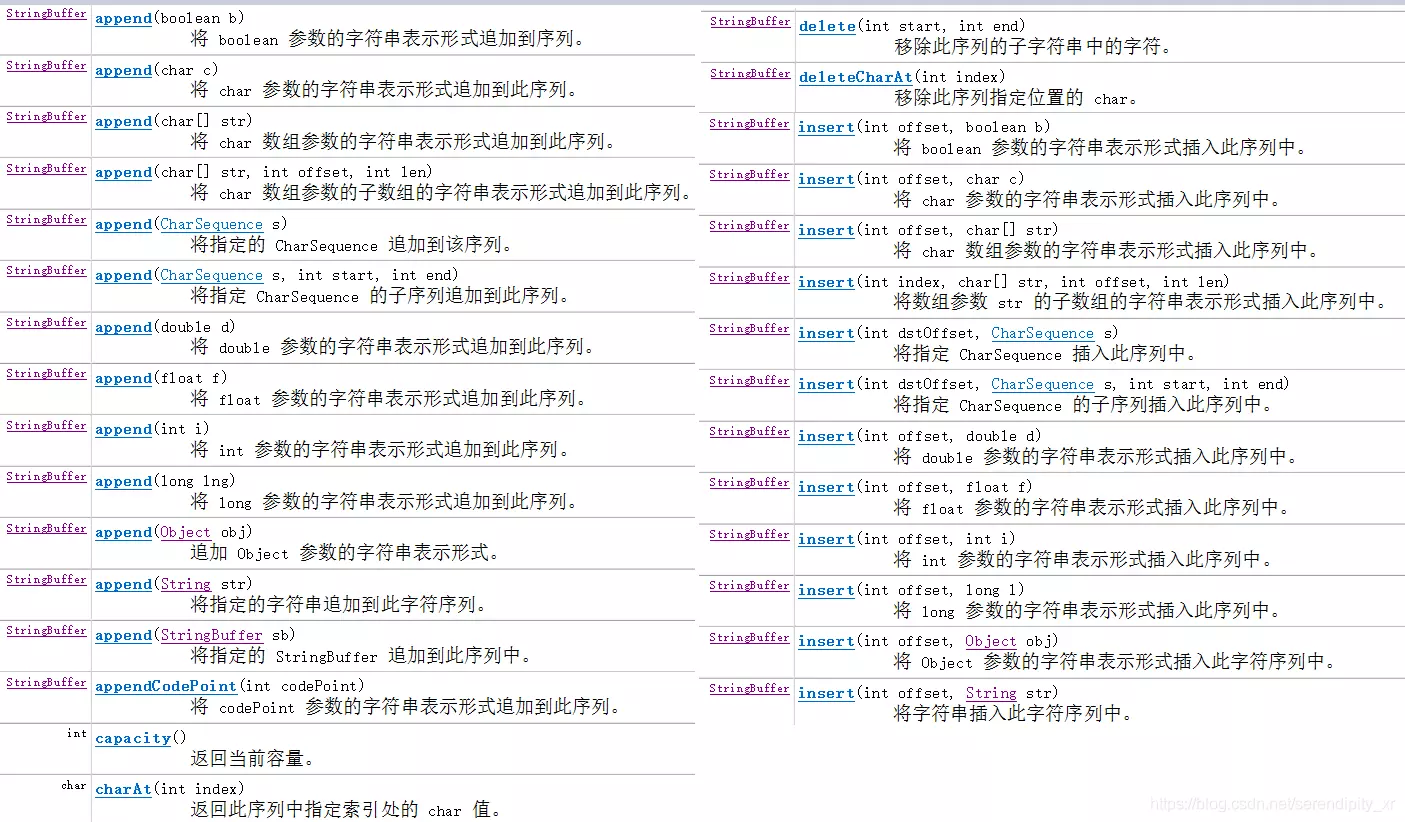Click the charAt method link
Image resolution: width=1405 pixels, height=822 pixels.
pos(123,789)
